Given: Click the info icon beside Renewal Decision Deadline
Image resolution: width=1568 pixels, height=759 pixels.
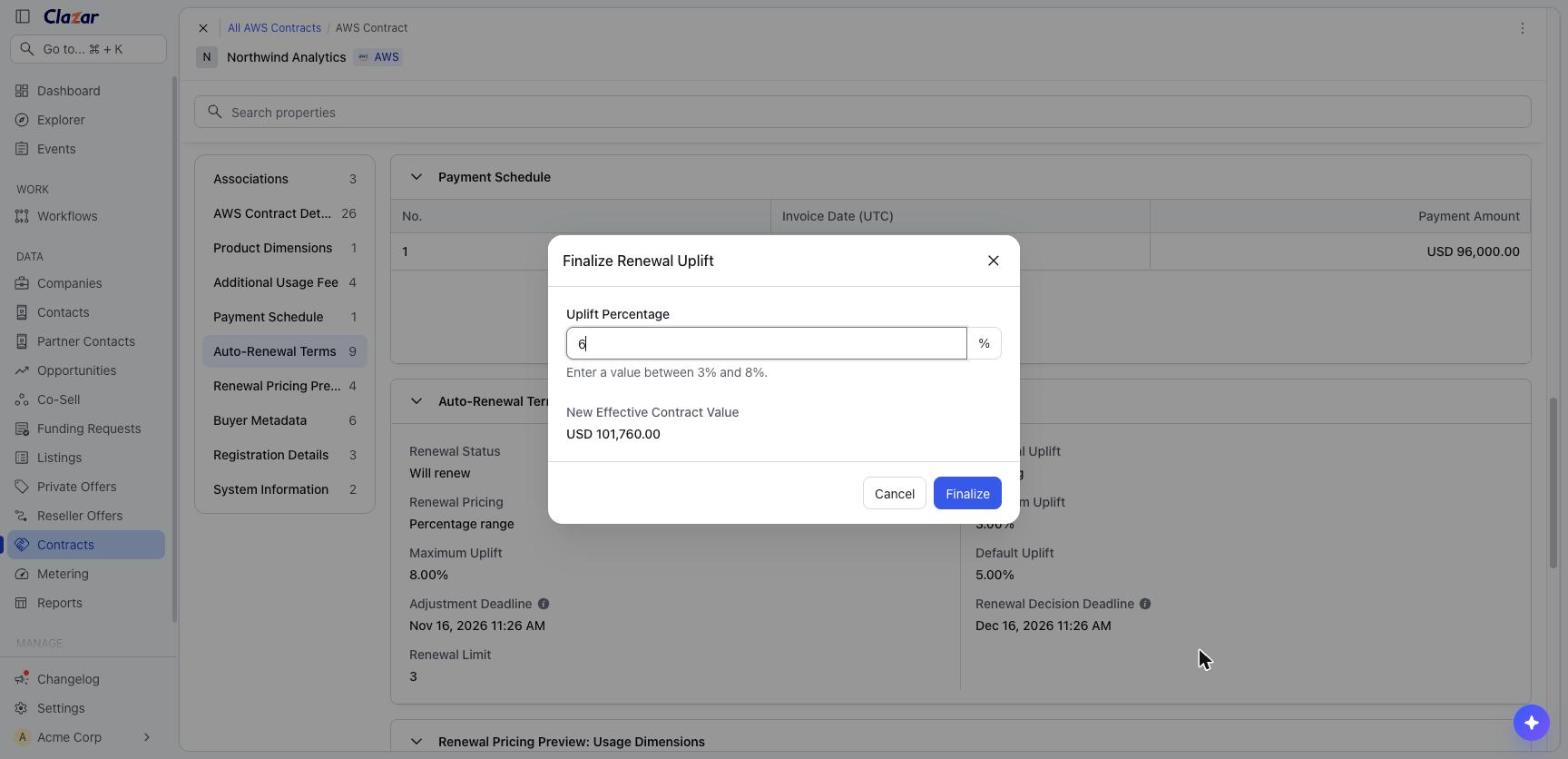Looking at the screenshot, I should (x=1145, y=604).
